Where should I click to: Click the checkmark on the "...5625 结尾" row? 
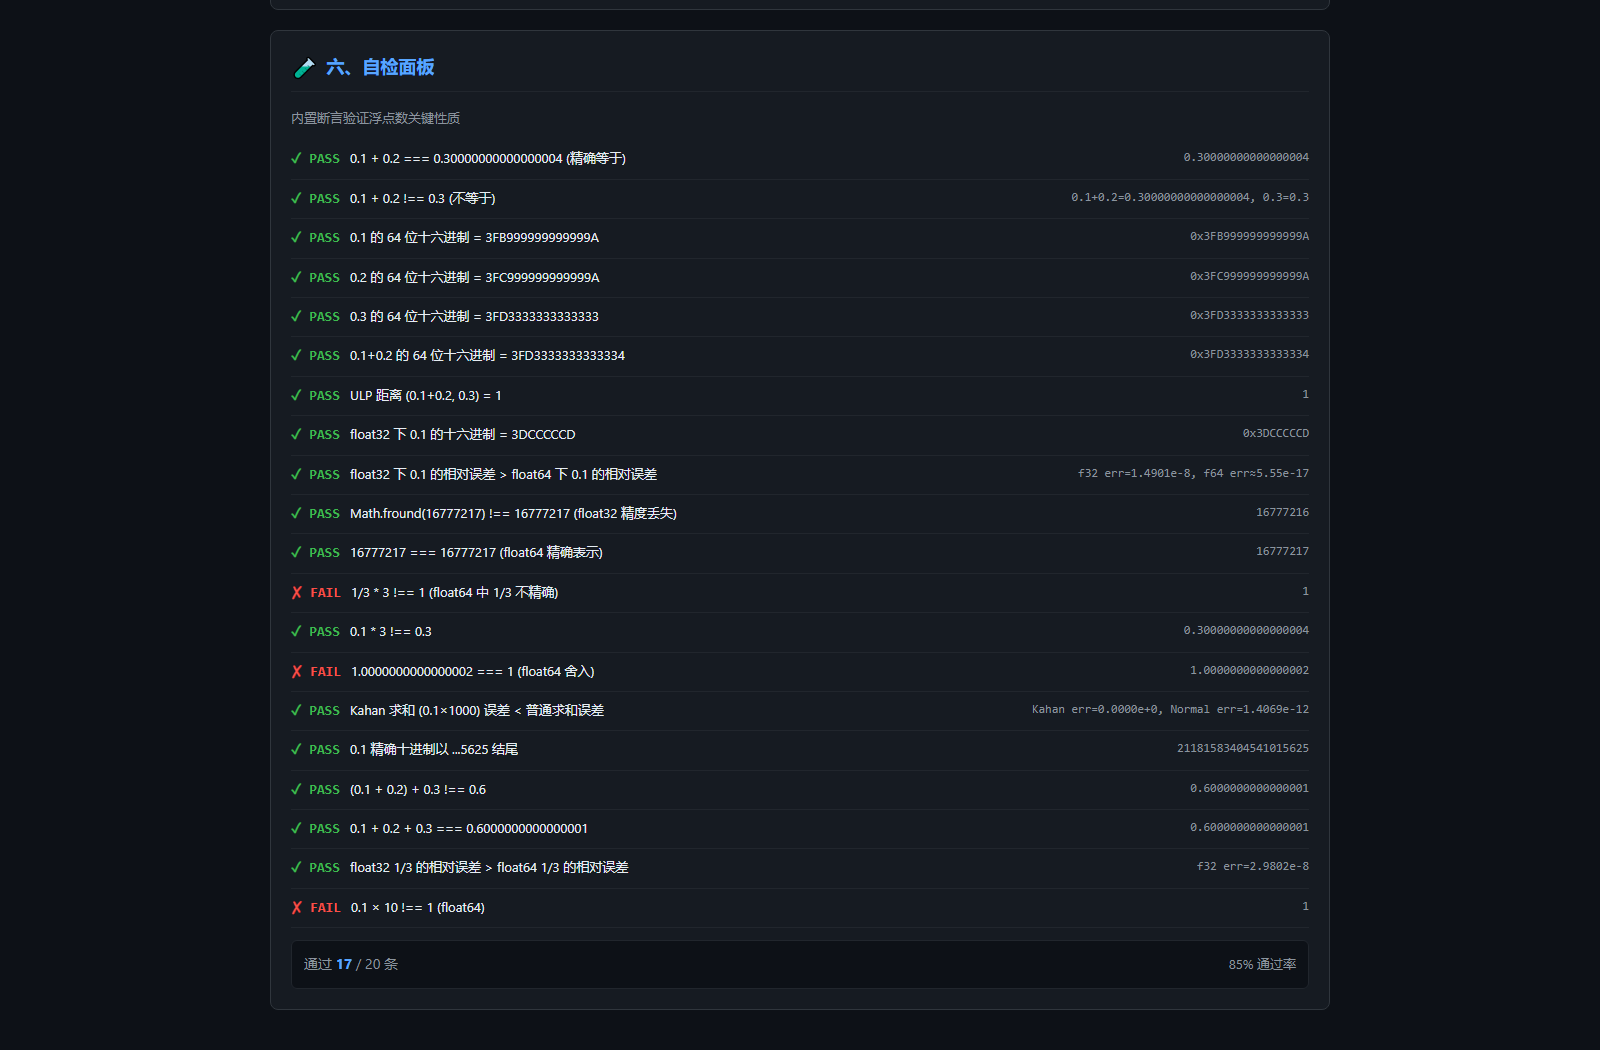click(296, 749)
